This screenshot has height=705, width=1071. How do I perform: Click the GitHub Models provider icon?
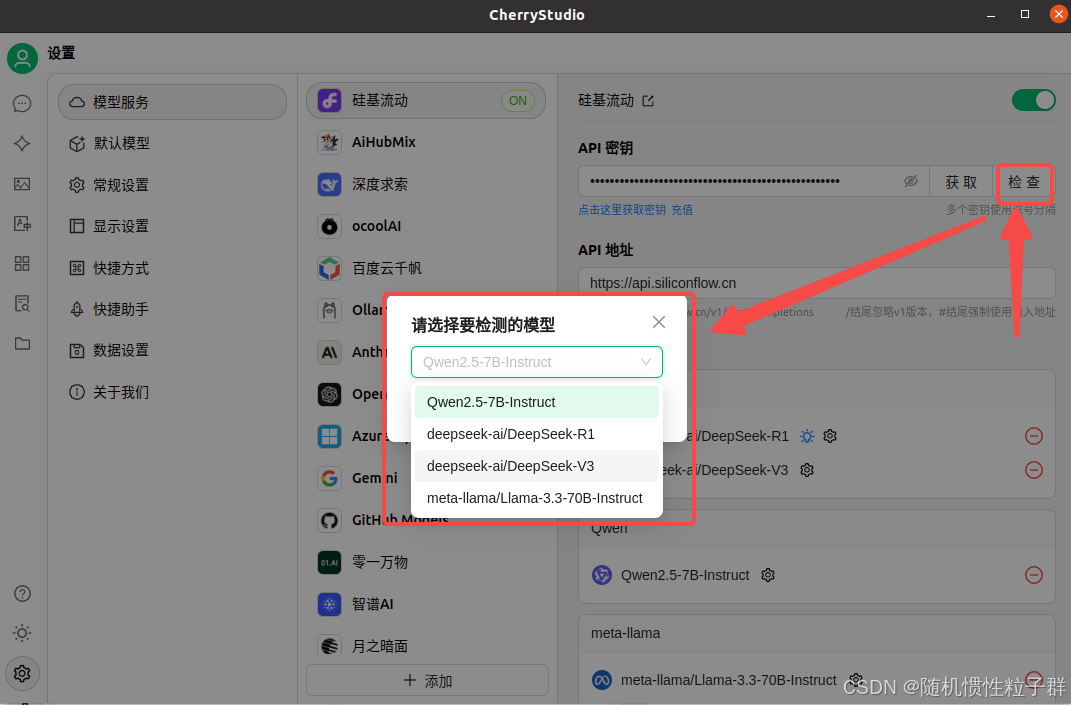[329, 521]
